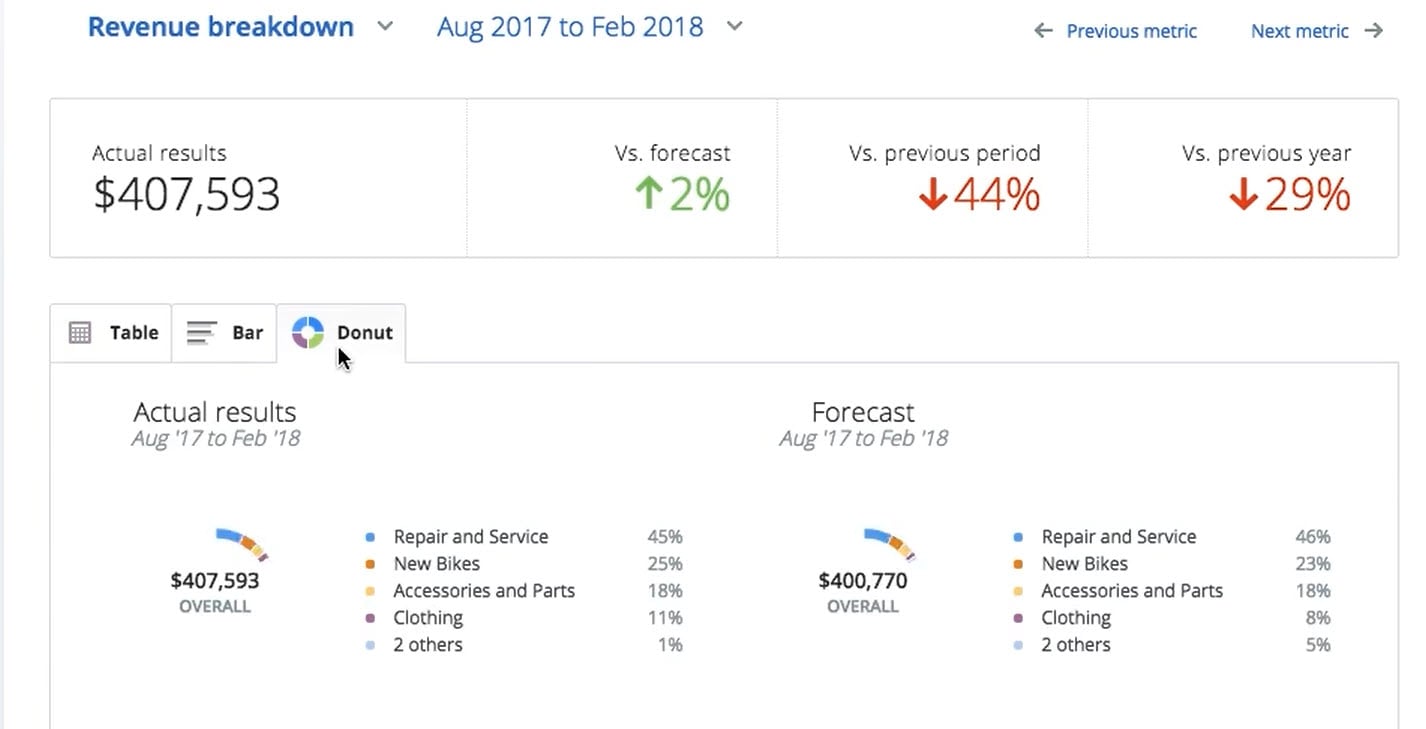Click the blue Repair and Service legend dot
Viewport: 1426px width, 729px height.
371,537
